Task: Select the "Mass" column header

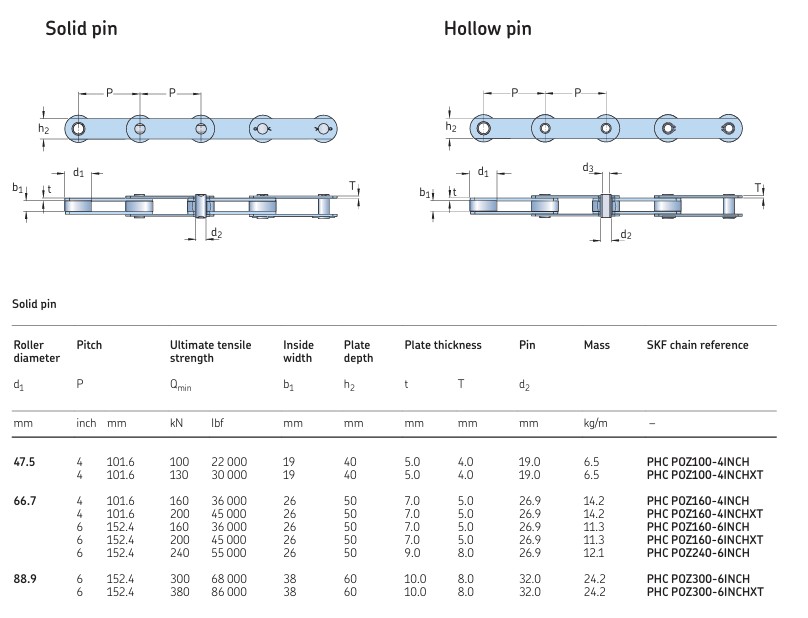Action: (x=596, y=345)
